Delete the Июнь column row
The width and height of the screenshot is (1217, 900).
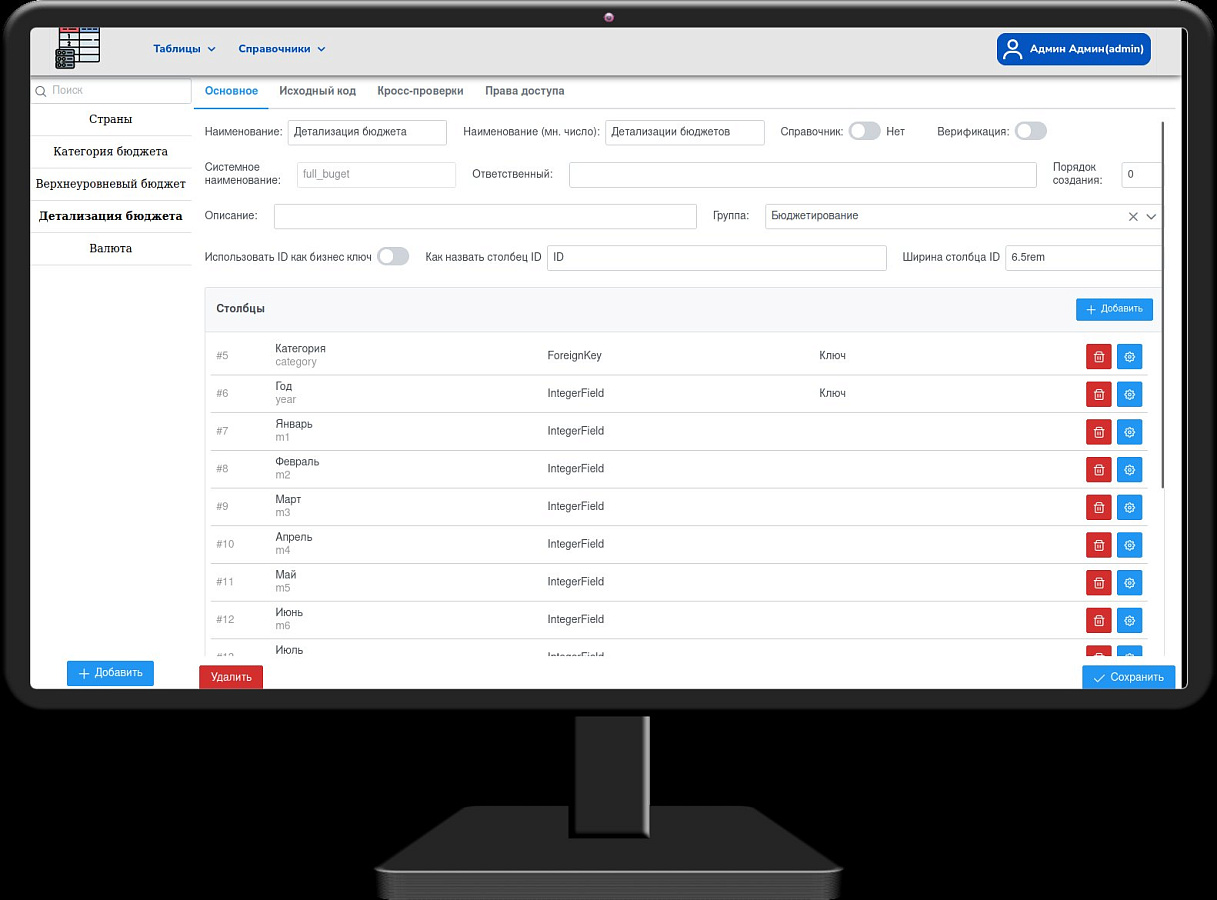[1099, 621]
